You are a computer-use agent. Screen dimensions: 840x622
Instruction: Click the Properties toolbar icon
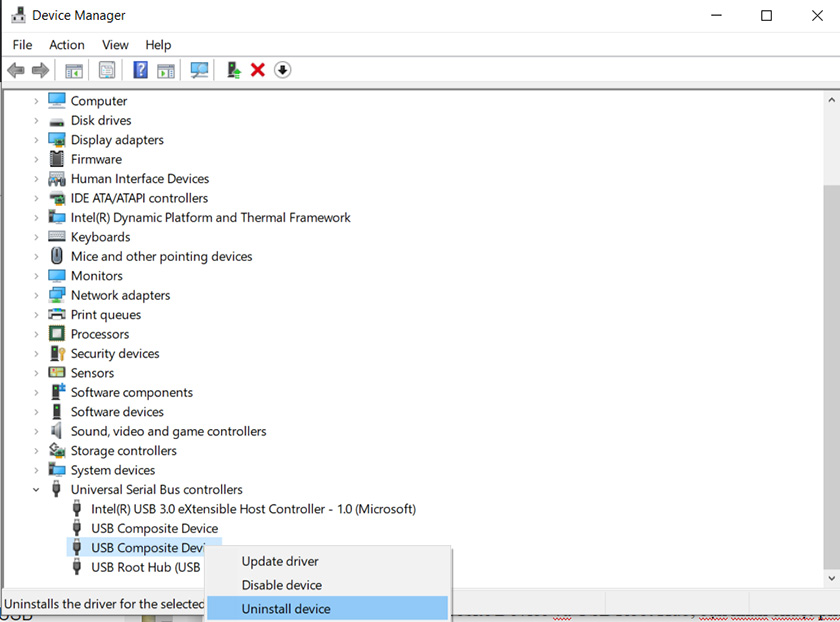(106, 70)
